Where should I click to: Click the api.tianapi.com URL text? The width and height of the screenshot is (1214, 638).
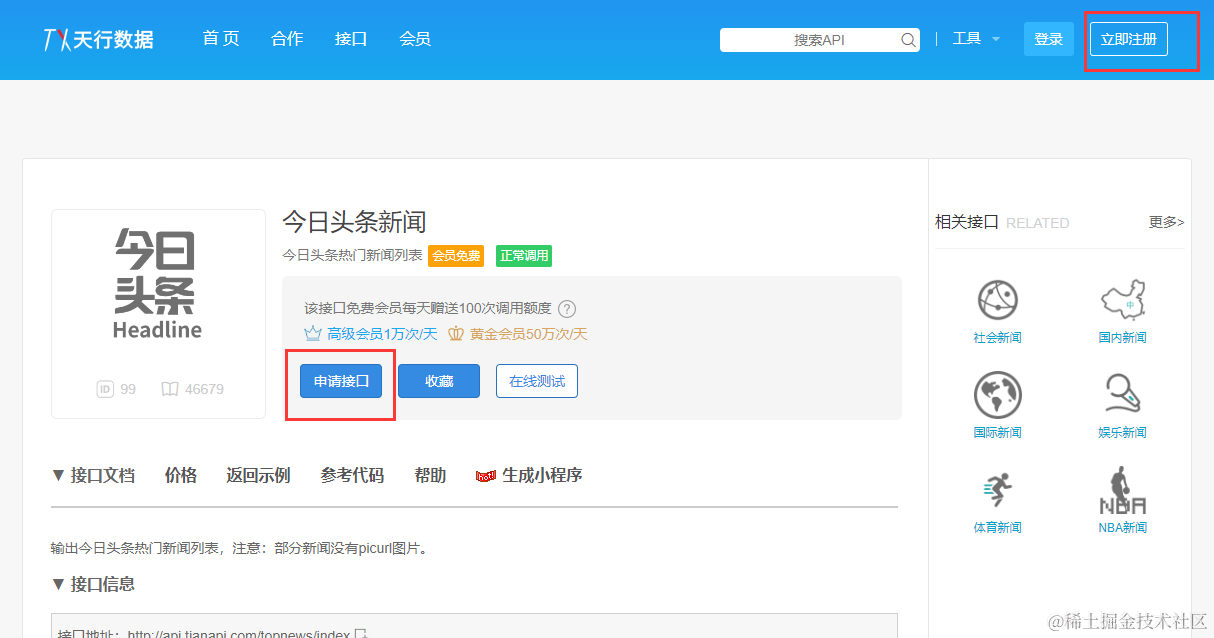click(x=239, y=633)
